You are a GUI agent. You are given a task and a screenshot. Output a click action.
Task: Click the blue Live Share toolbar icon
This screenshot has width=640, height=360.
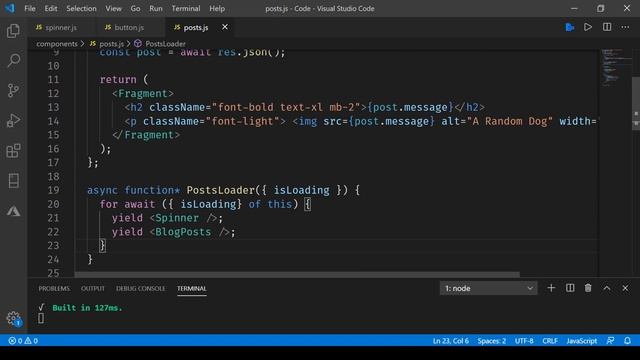(570, 27)
